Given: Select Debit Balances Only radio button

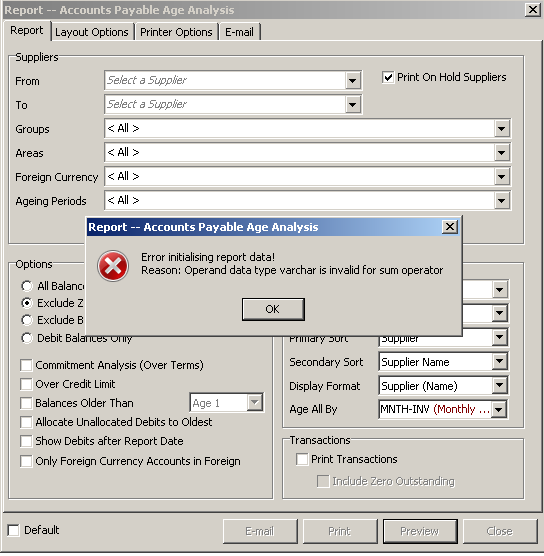Looking at the screenshot, I should click(27, 338).
